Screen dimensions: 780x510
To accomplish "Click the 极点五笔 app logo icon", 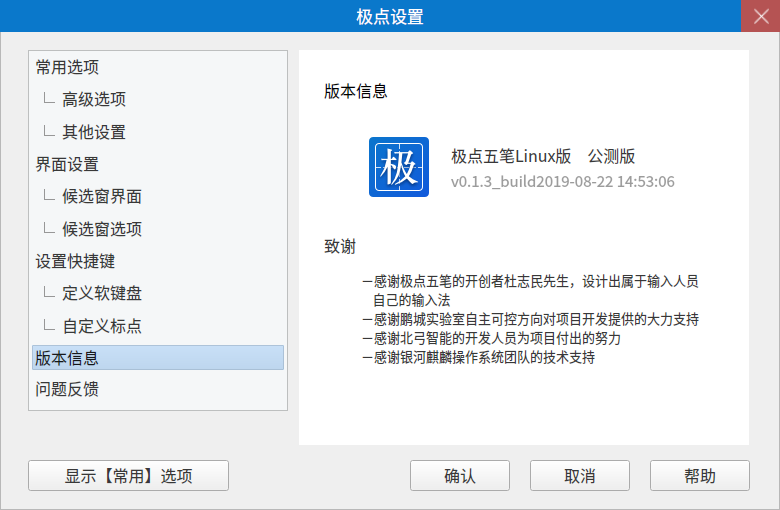I will (x=399, y=167).
